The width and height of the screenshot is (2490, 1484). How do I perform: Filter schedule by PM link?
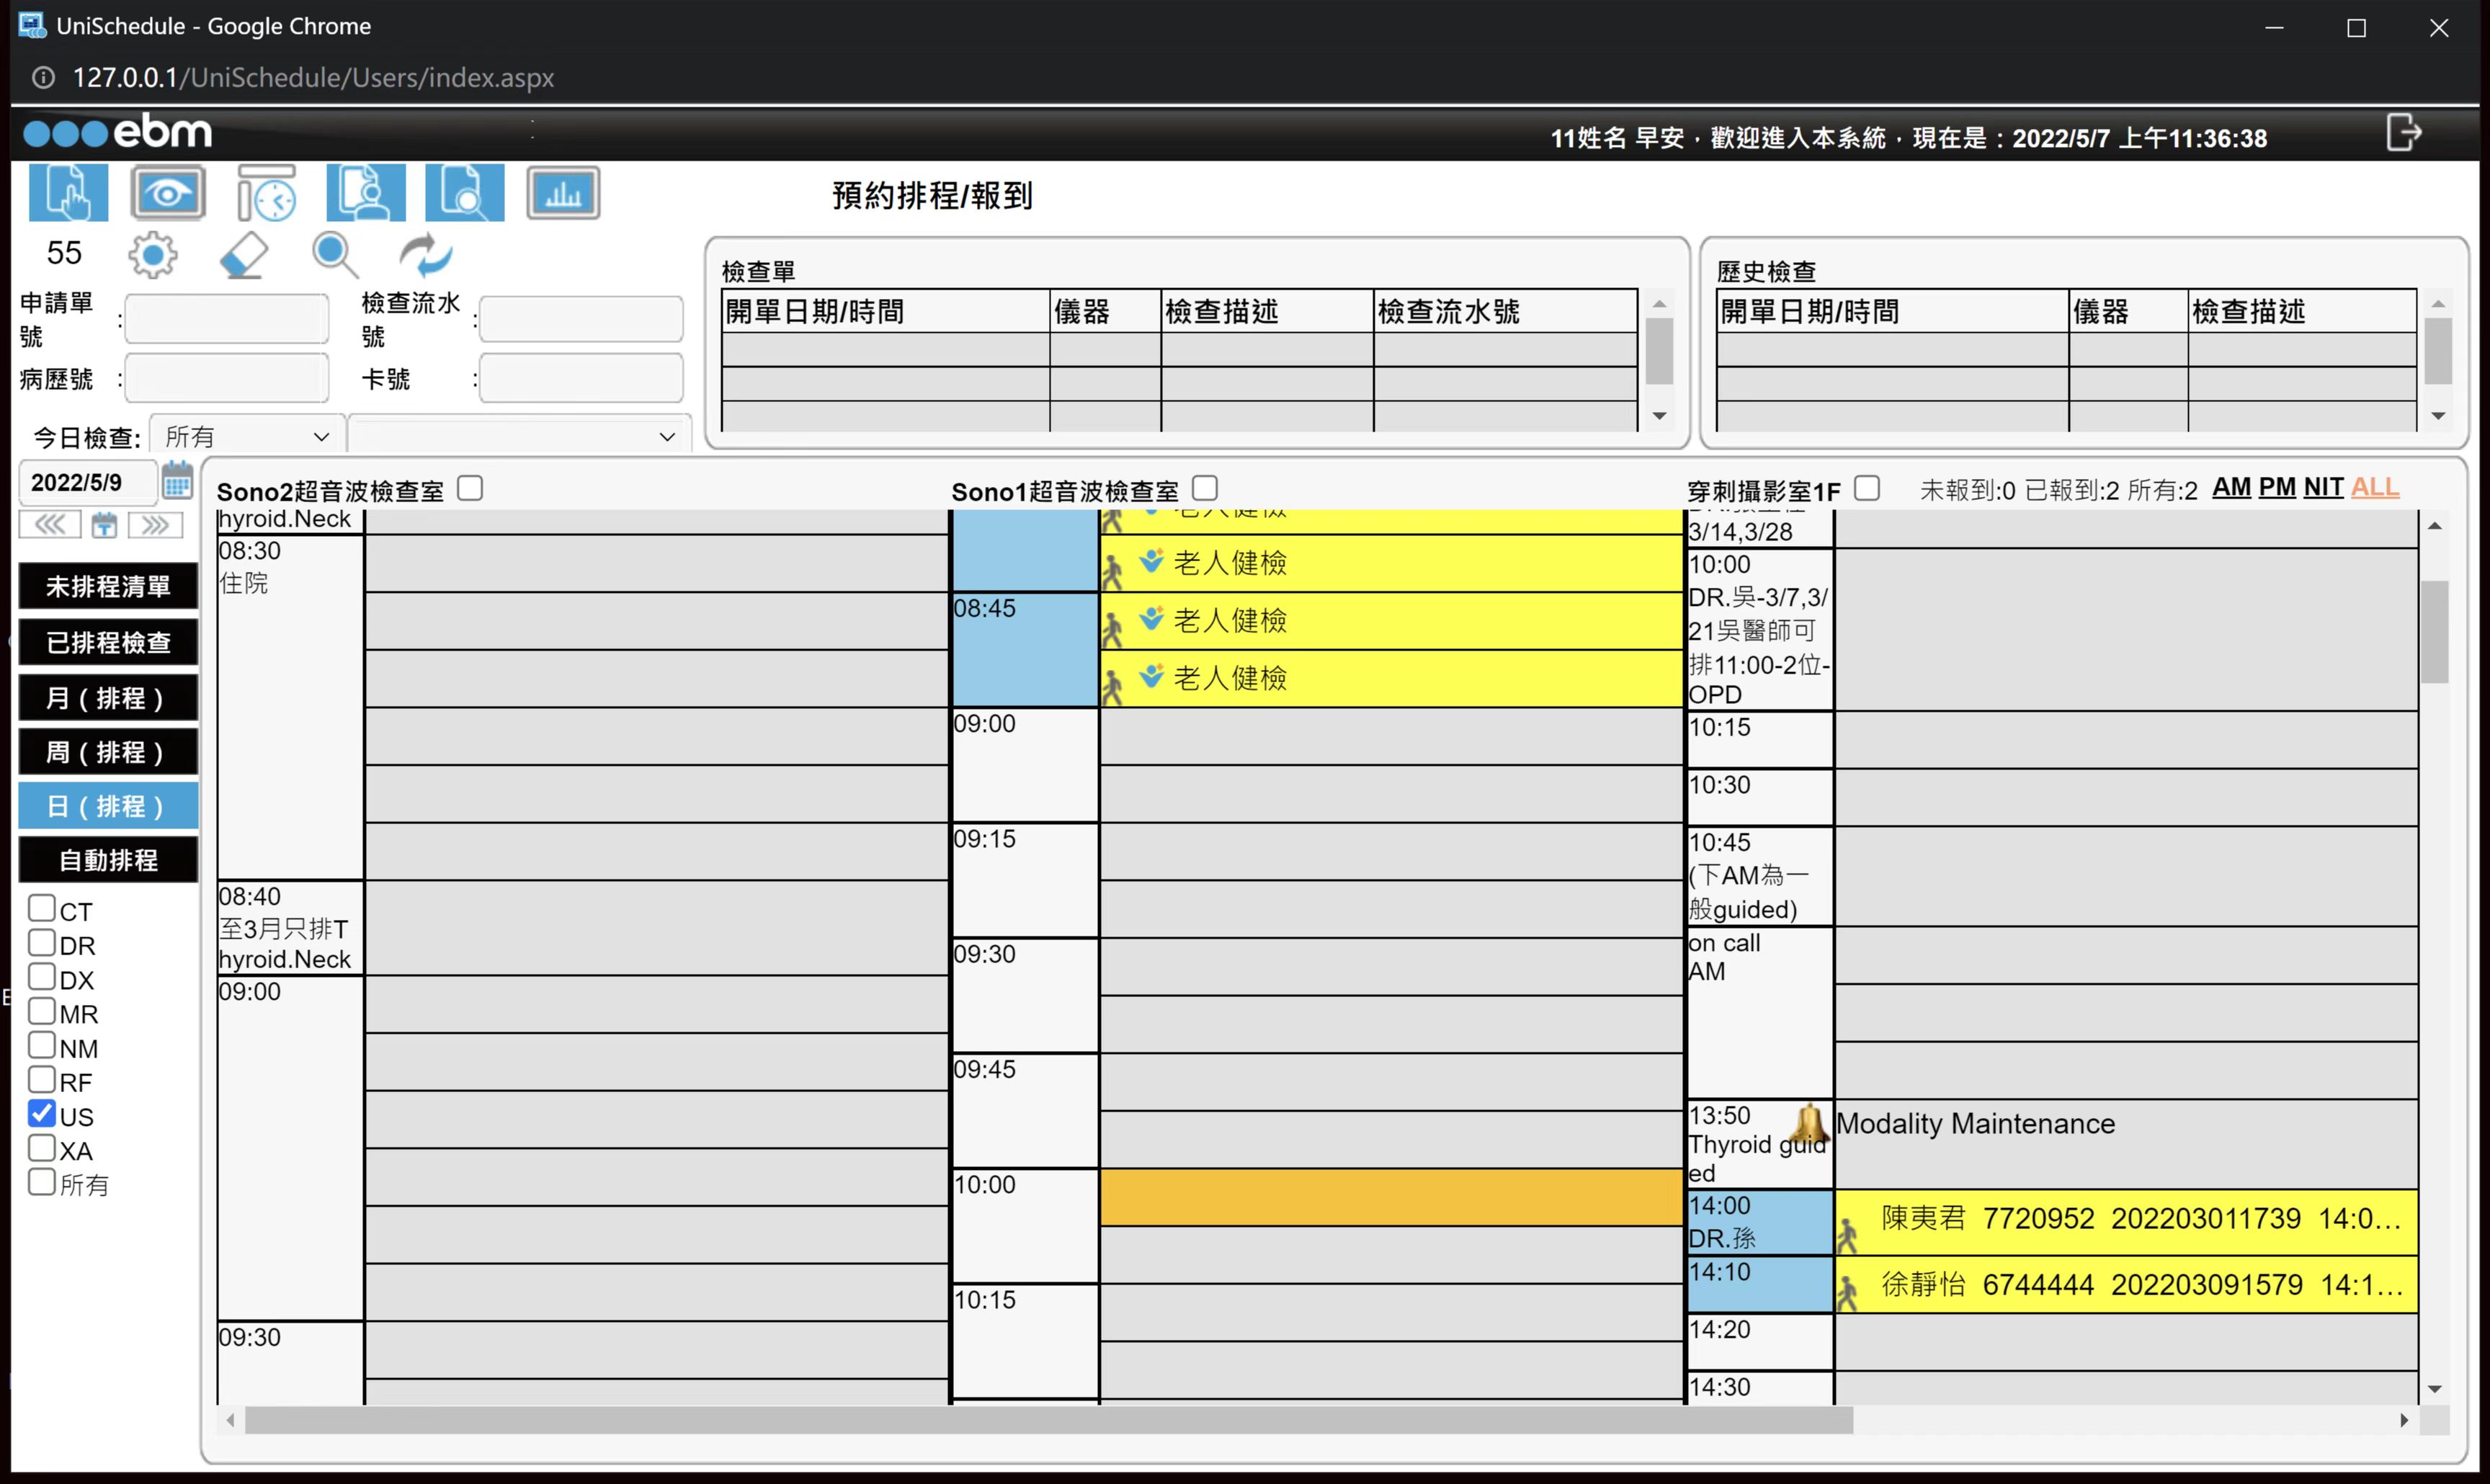(2277, 488)
